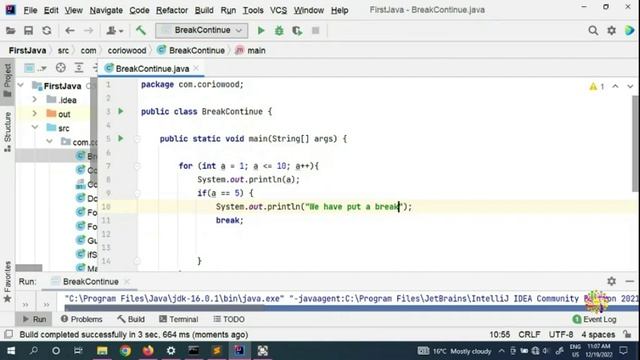The image size is (640, 360).
Task: Toggle read-only lock icon in status bar
Action: [x=628, y=334]
